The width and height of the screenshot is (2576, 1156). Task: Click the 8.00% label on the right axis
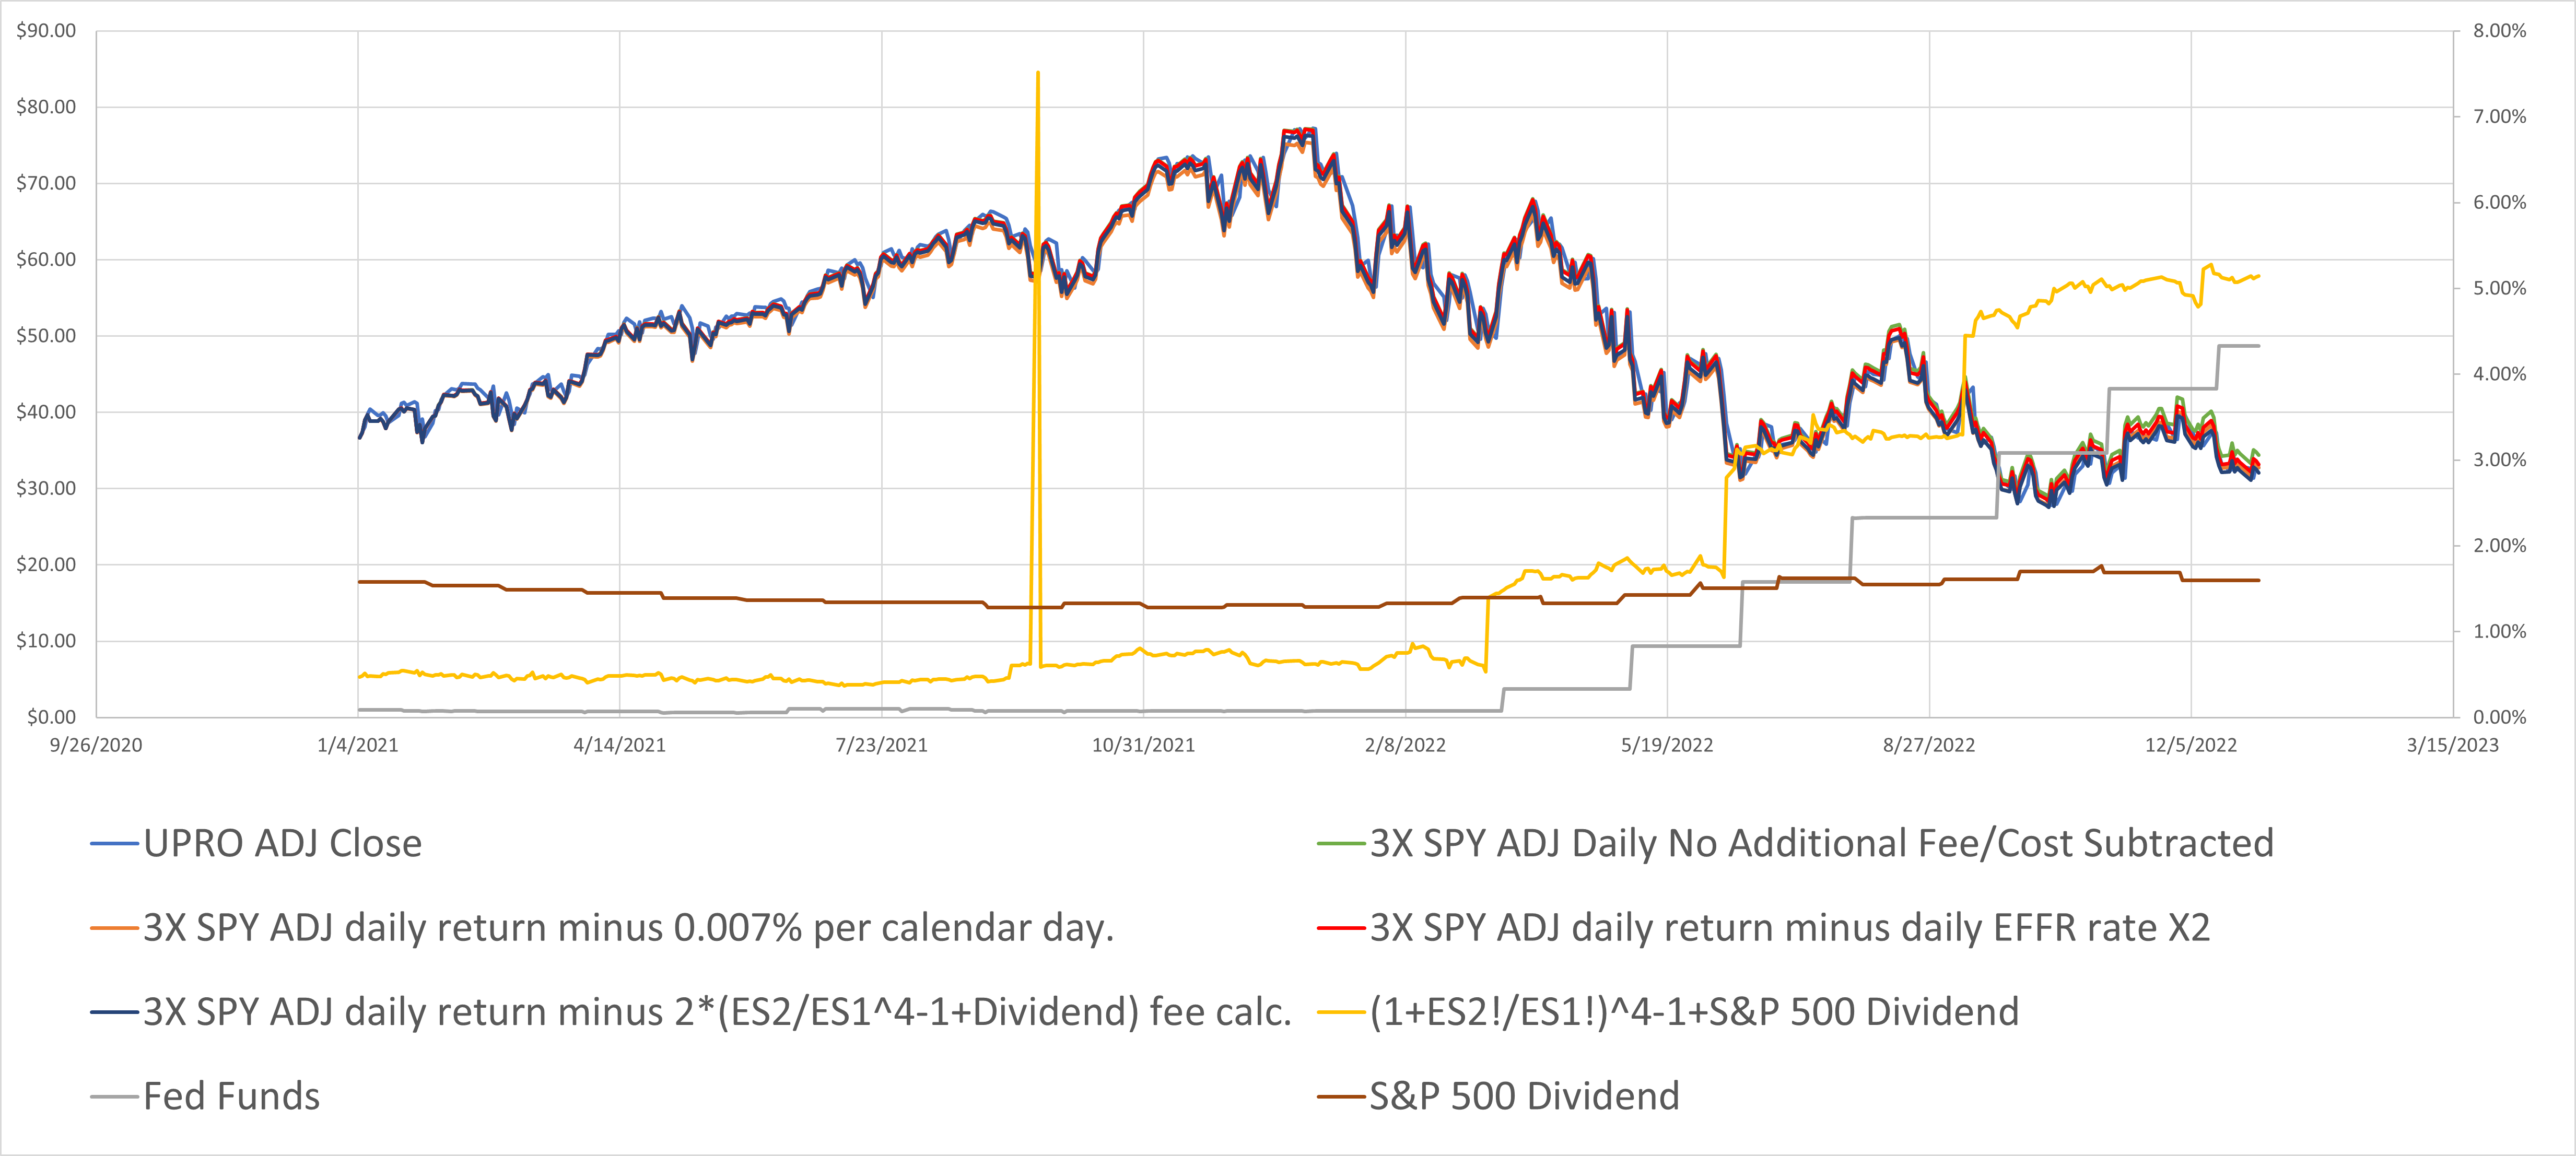2499,31
